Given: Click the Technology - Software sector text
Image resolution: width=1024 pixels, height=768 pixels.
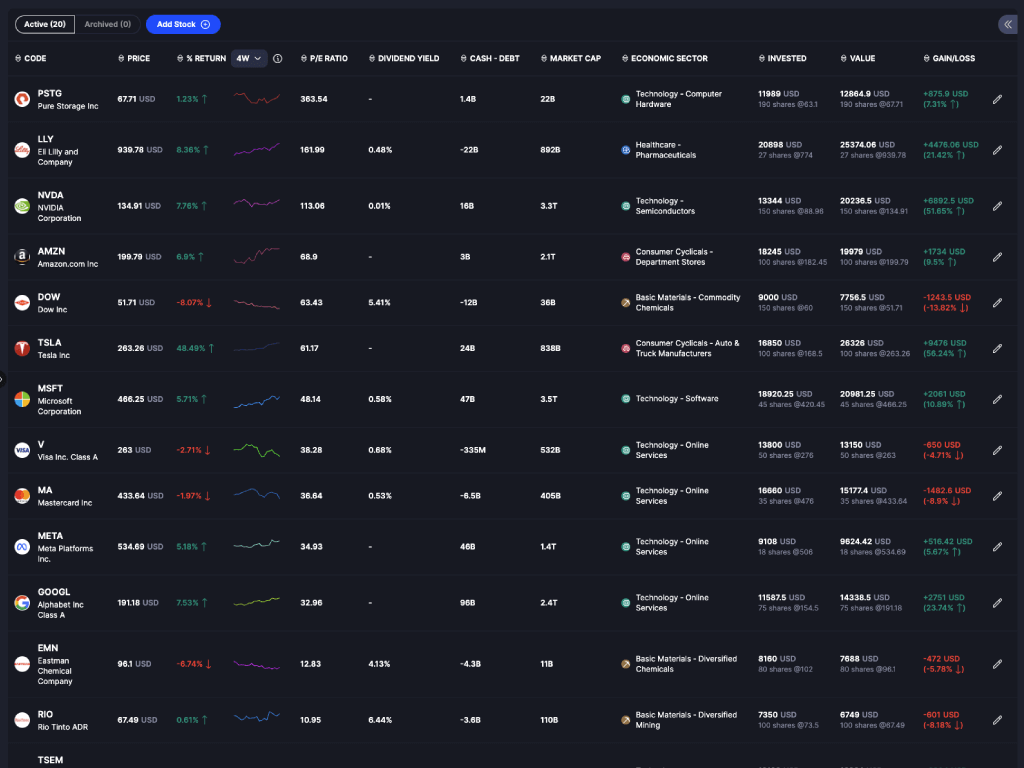Looking at the screenshot, I should pyautogui.click(x=677, y=399).
